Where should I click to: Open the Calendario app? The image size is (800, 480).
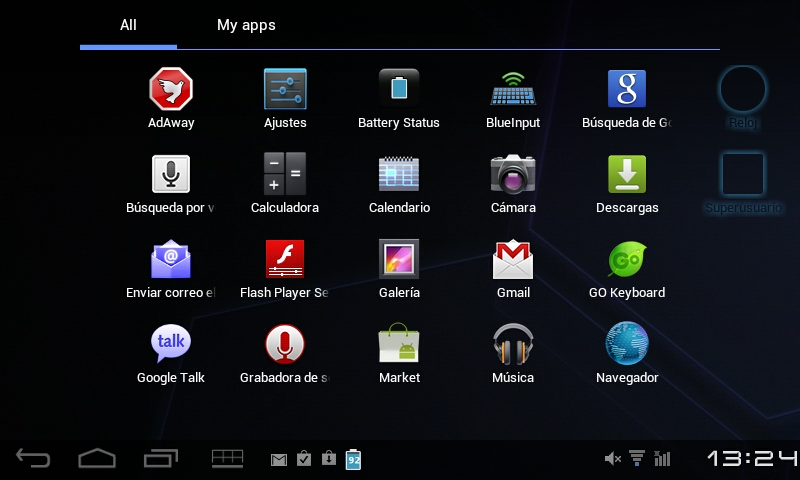point(399,184)
